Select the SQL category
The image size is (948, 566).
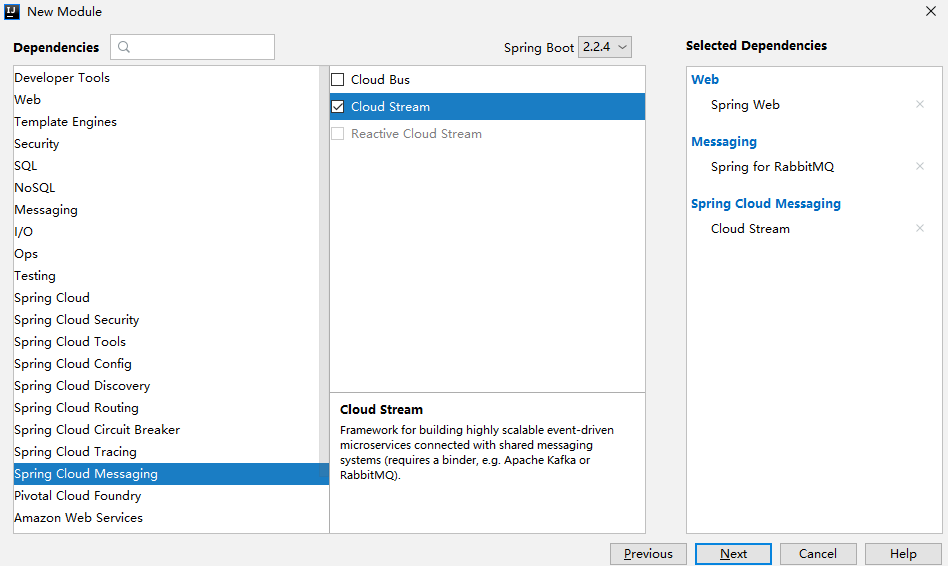coord(166,166)
